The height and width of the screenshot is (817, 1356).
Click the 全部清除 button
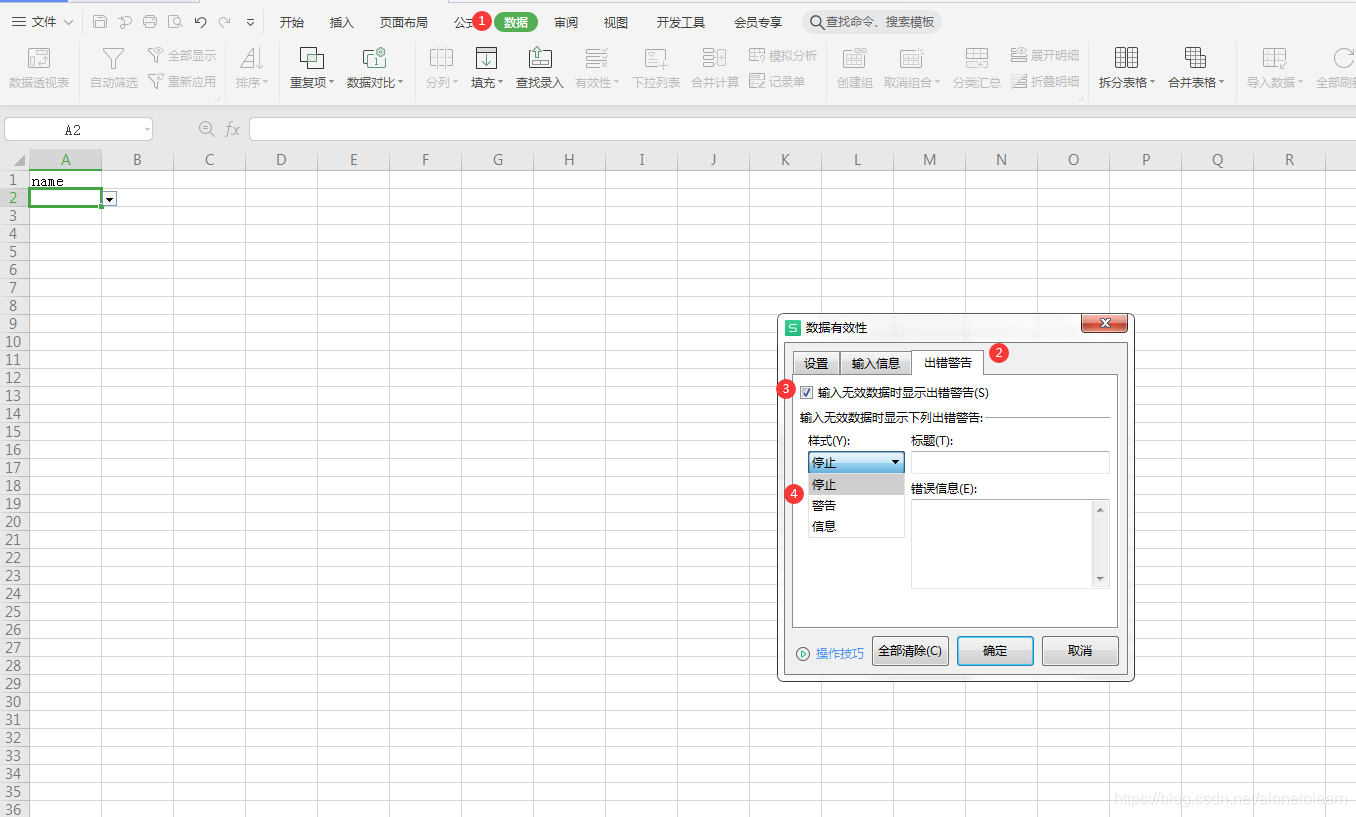(x=910, y=651)
